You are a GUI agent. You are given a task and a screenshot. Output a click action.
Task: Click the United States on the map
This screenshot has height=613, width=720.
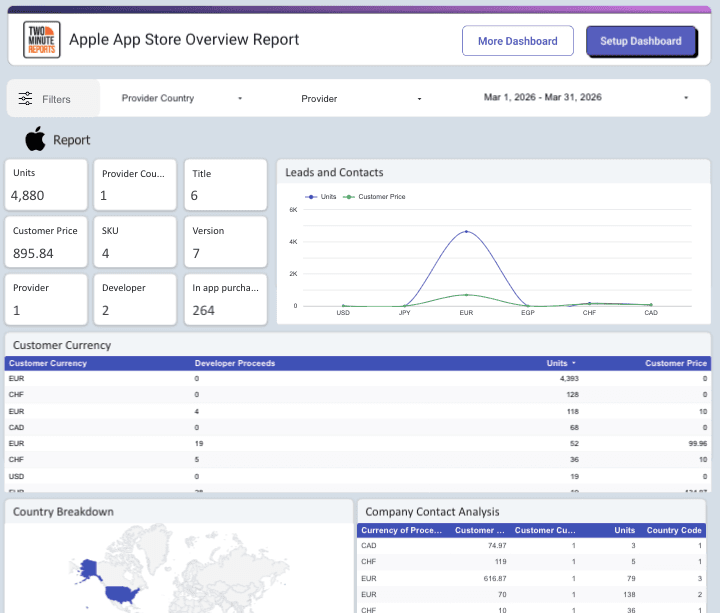tap(122, 594)
